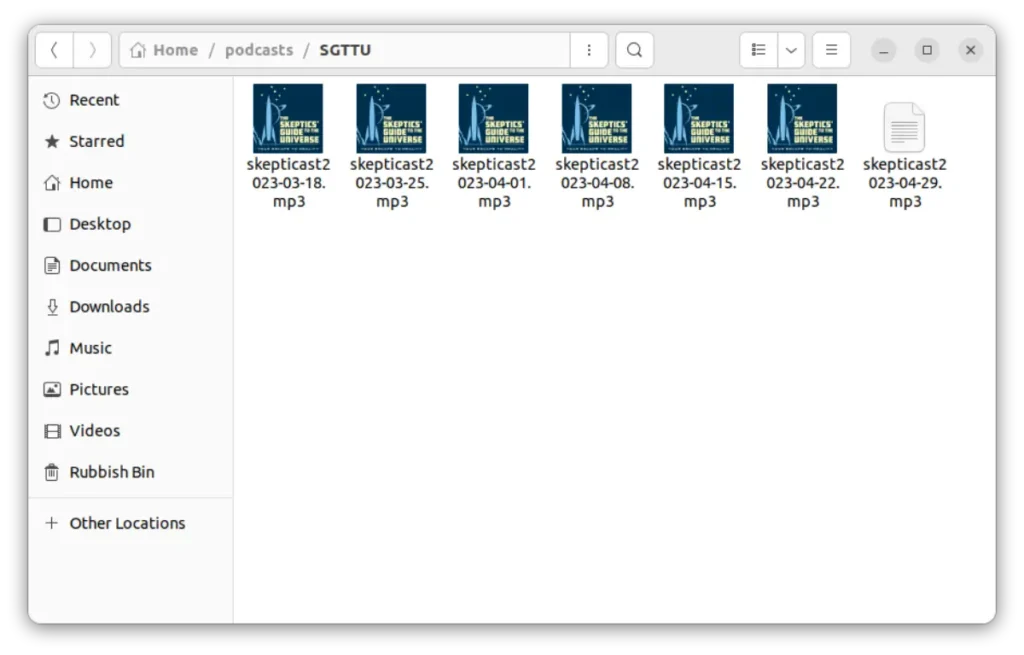Open the main hamburger menu
Viewport: 1024px width, 655px height.
(831, 49)
